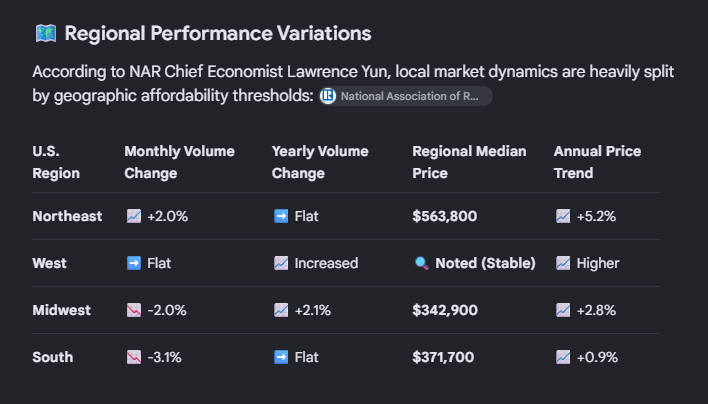Select the Monthly Volume Change column header
This screenshot has height=404, width=708.
point(180,162)
